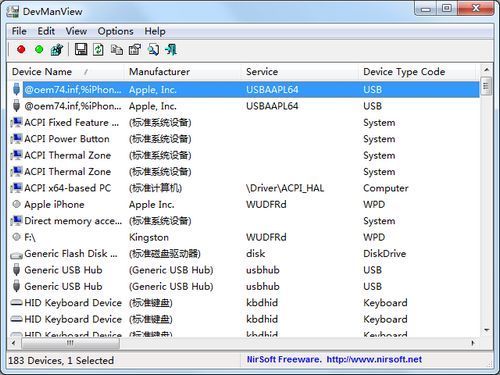Select the ACPI x64-based PC row
This screenshot has height=375, width=500.
click(x=243, y=188)
